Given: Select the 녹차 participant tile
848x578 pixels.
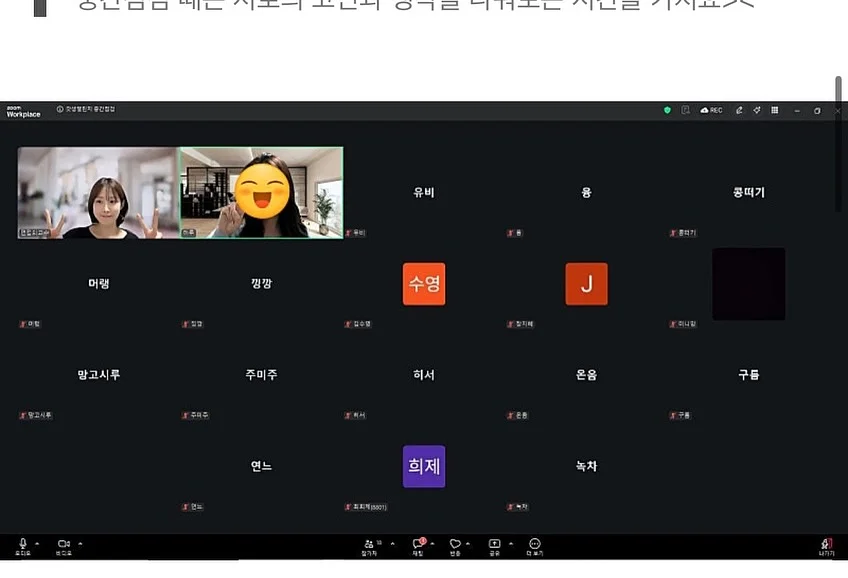Looking at the screenshot, I should pos(587,466).
